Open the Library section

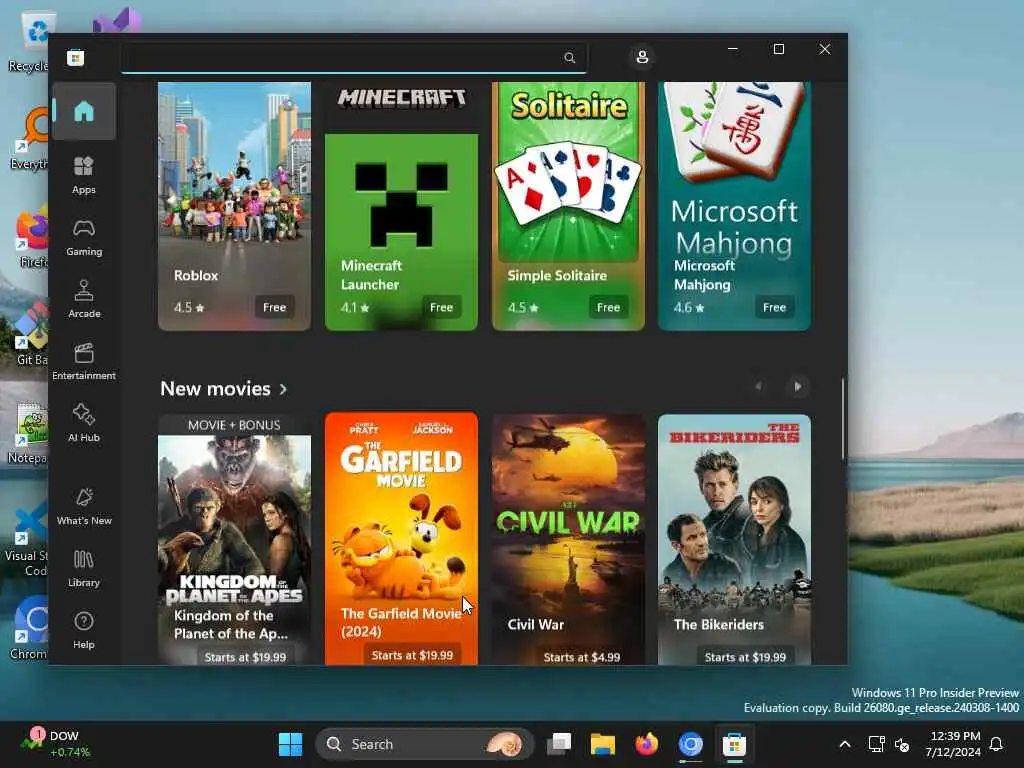click(x=84, y=568)
